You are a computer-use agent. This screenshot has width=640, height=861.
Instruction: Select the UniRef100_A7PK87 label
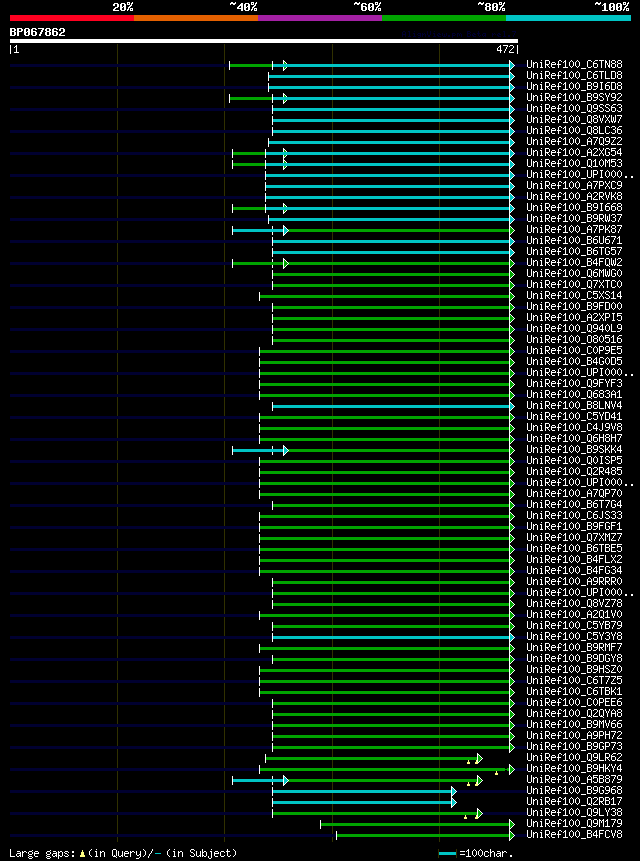(x=574, y=230)
